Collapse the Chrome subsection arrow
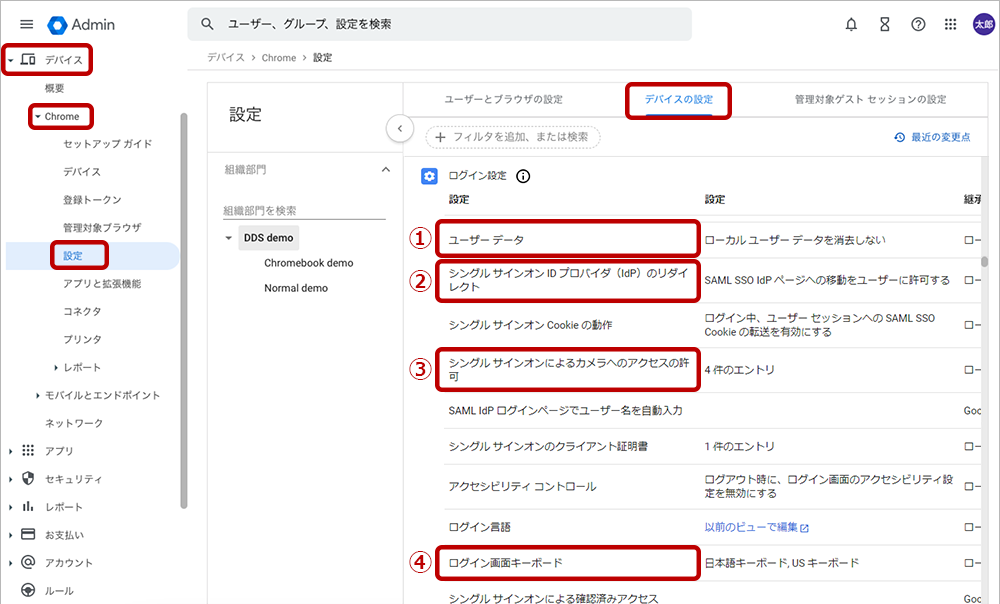This screenshot has height=604, width=1000. coord(37,117)
